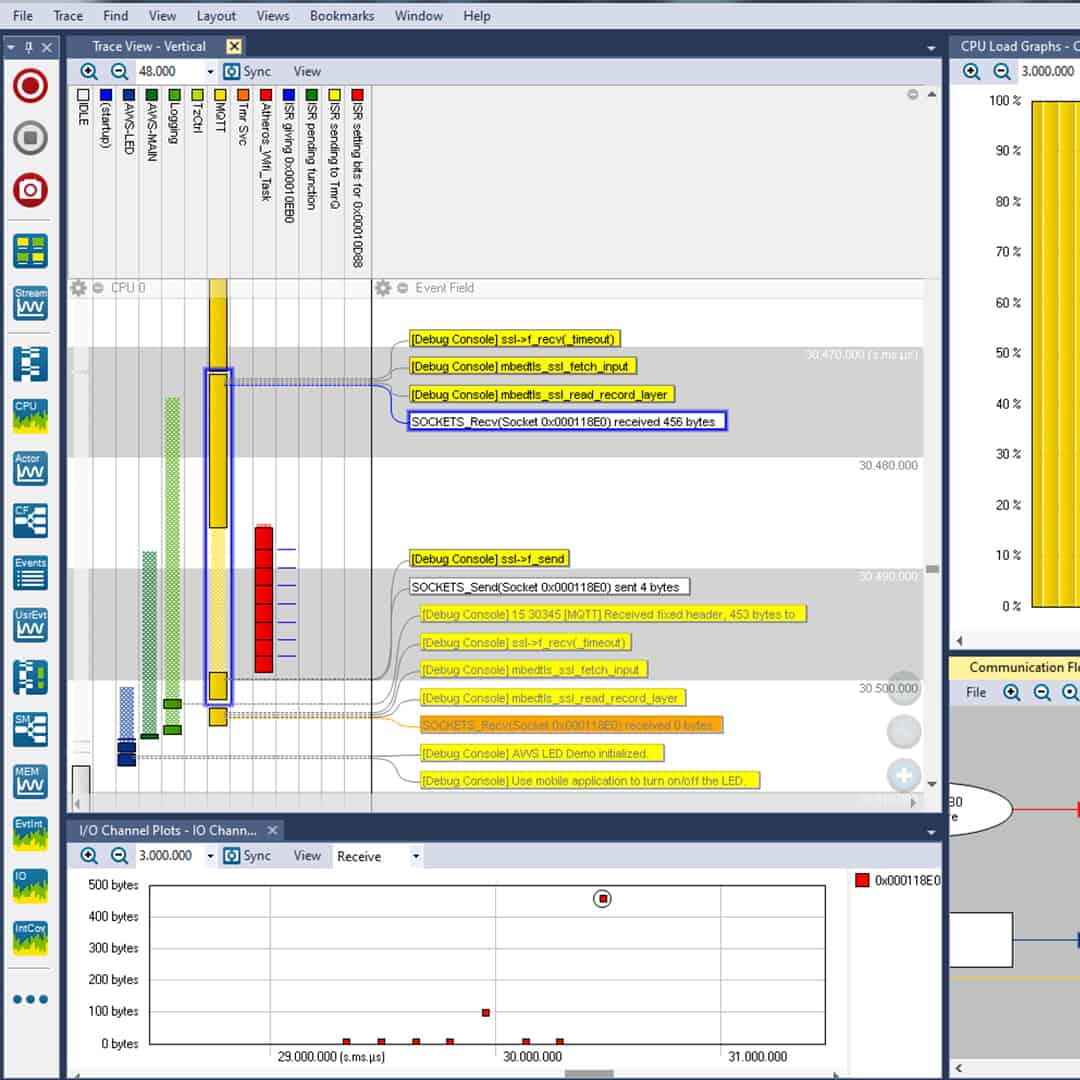Click the I/O plots horizontal scrollbar thumb

(x=588, y=1074)
